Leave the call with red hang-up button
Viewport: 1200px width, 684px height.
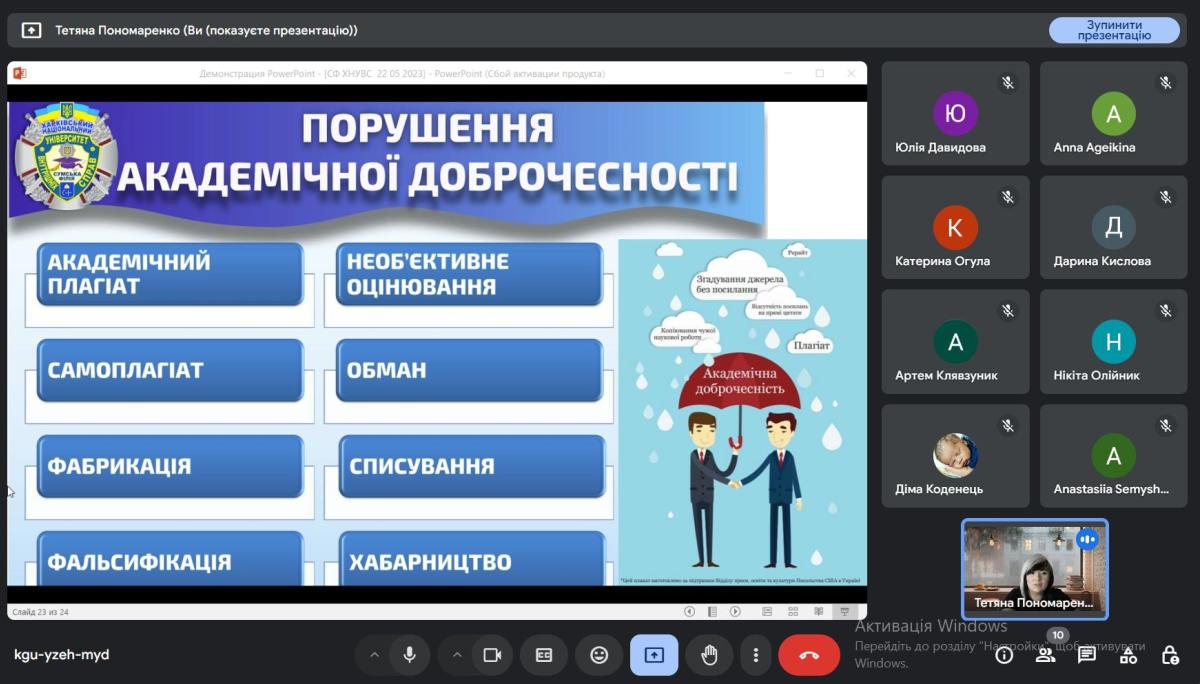point(809,655)
